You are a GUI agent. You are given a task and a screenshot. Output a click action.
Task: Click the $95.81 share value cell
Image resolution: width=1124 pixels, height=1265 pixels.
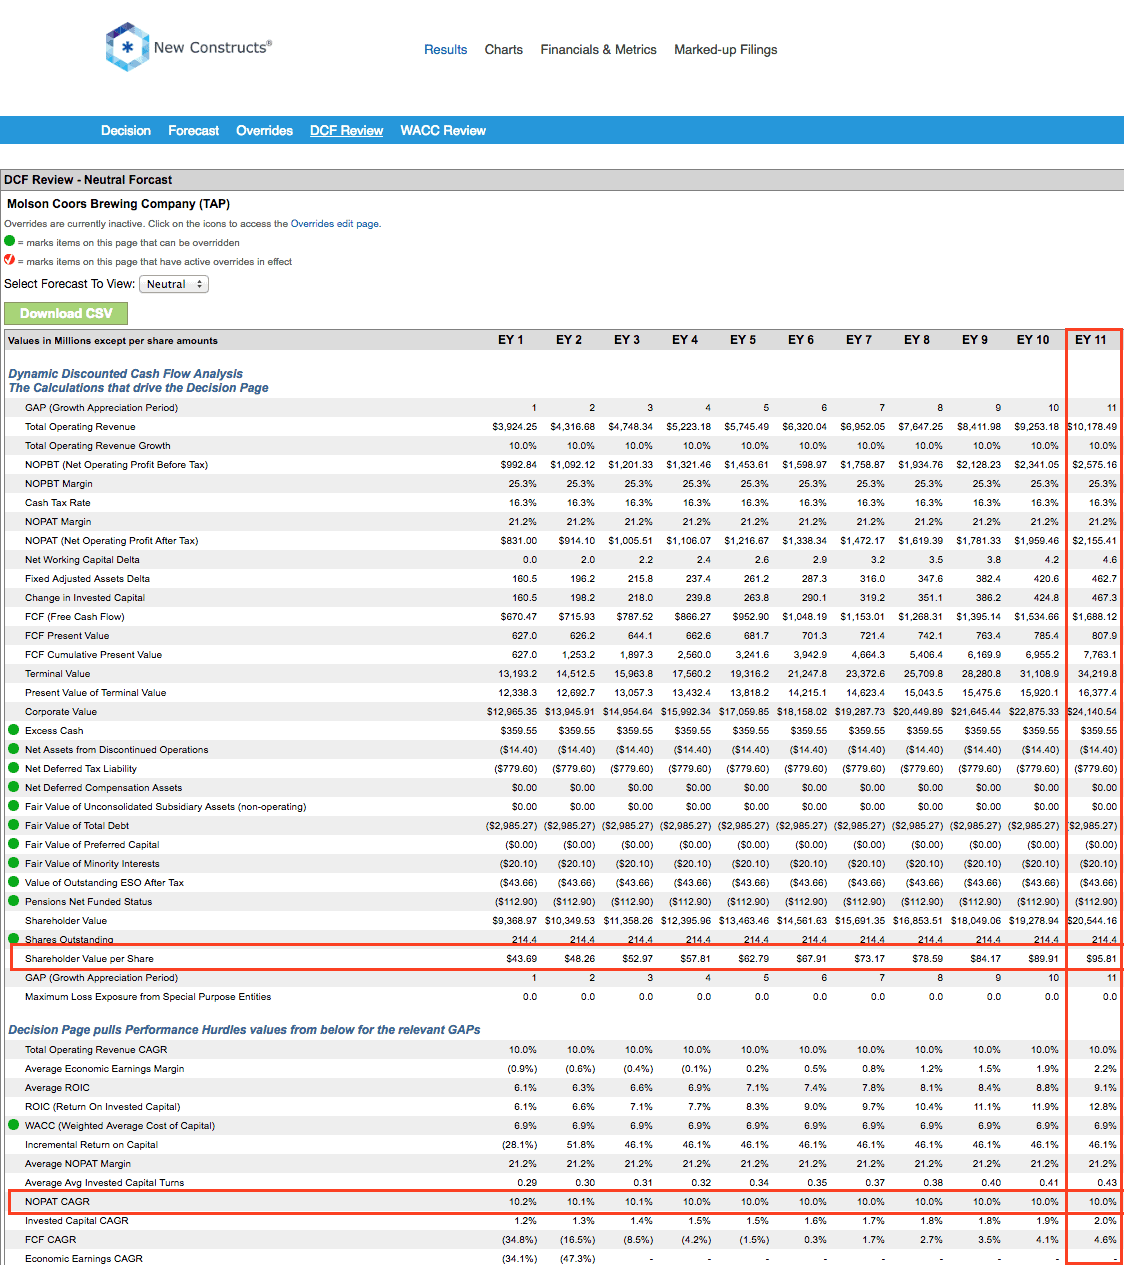[1102, 958]
